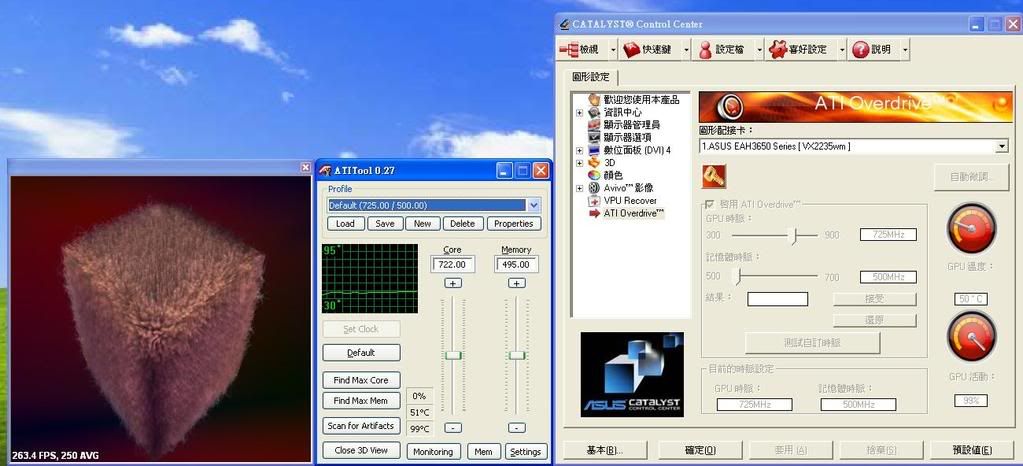Click the ATITool title bar icon
1023x466 pixels.
point(325,171)
